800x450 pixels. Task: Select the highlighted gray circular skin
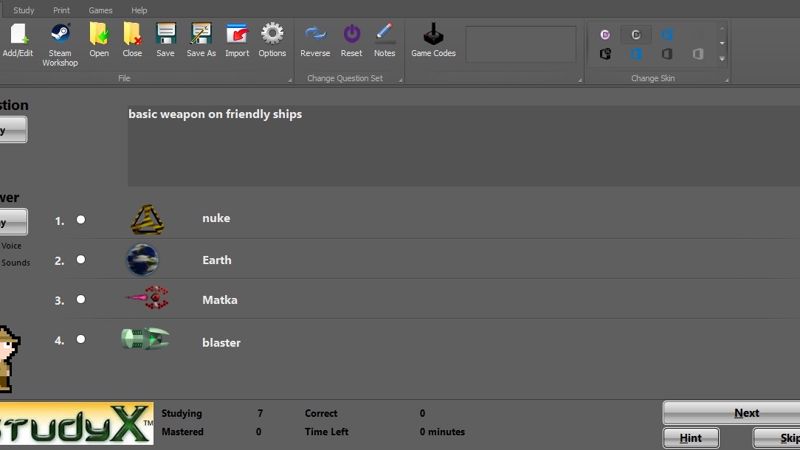point(636,35)
